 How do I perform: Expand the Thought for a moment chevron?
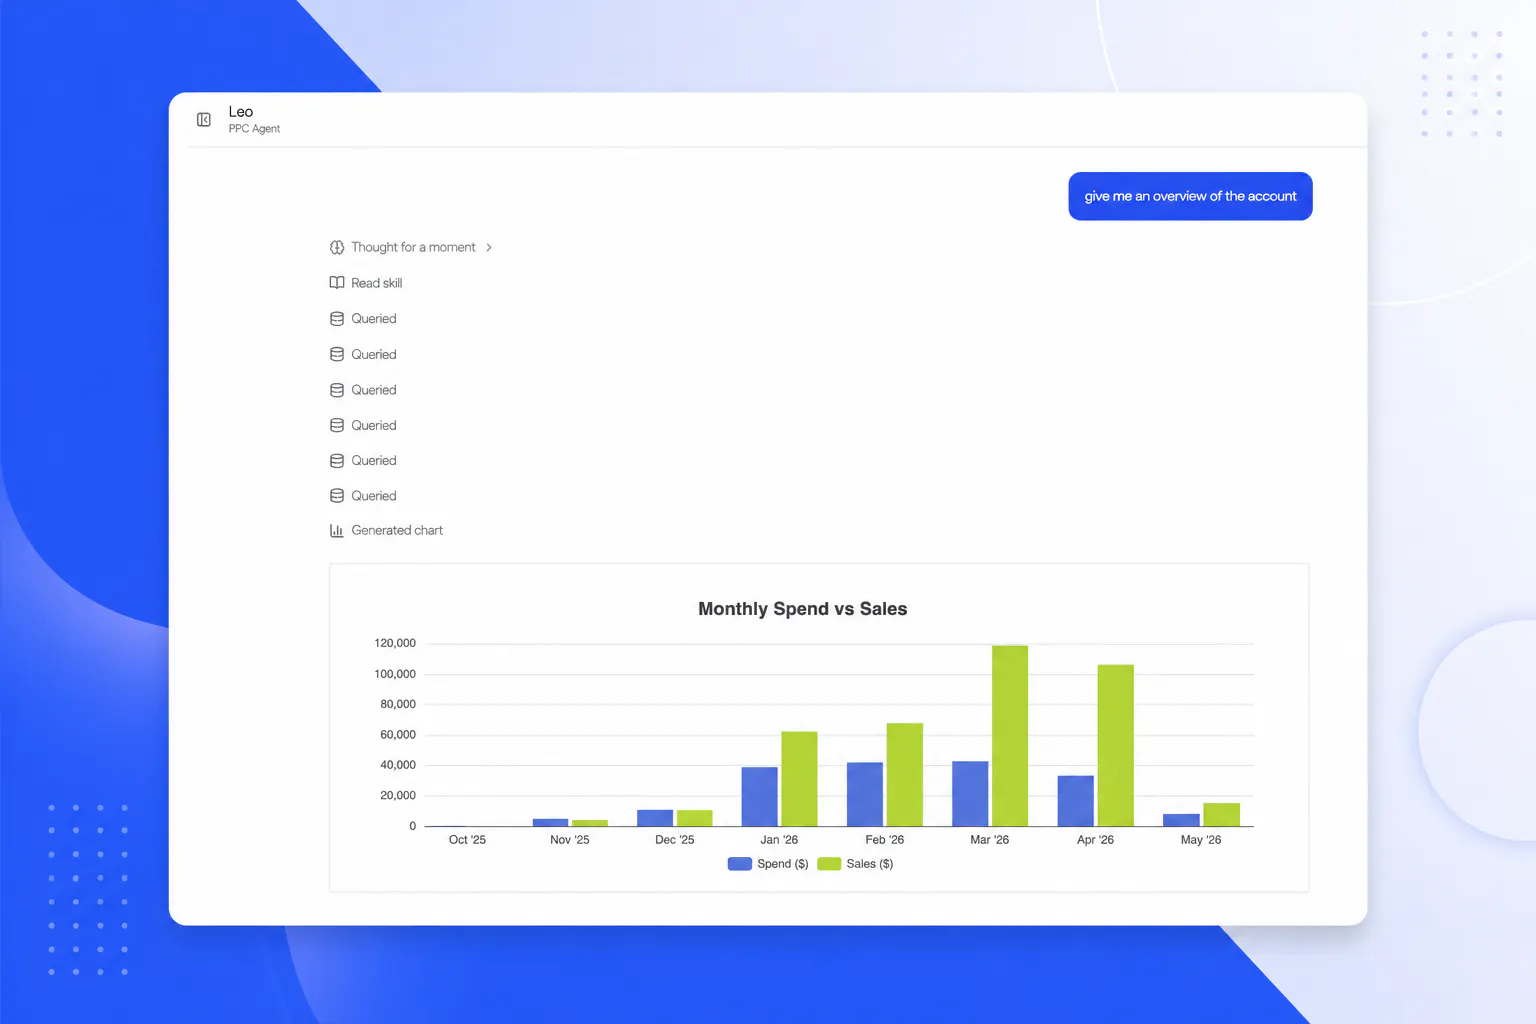point(489,247)
